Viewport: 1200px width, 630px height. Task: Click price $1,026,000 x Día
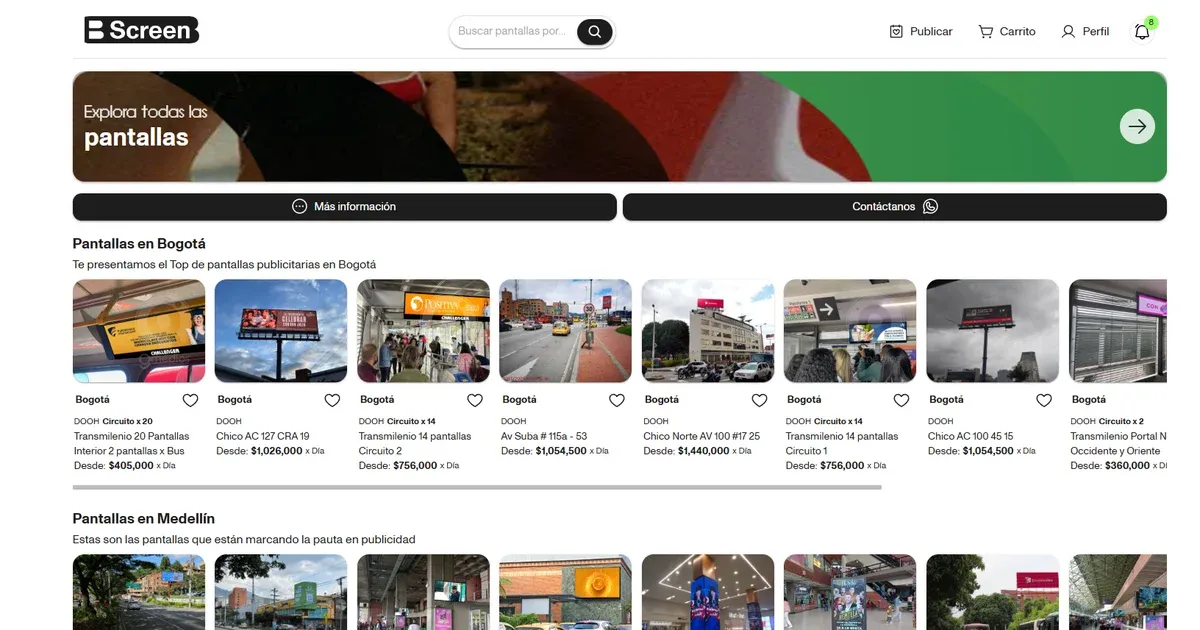(288, 451)
